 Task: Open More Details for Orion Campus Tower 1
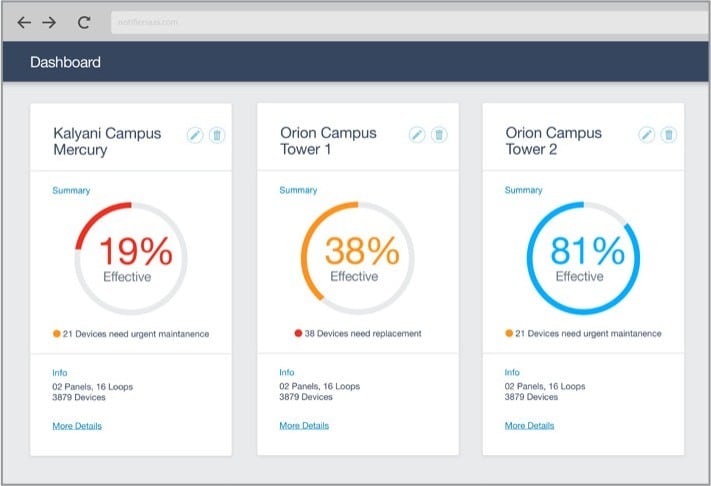tap(304, 426)
